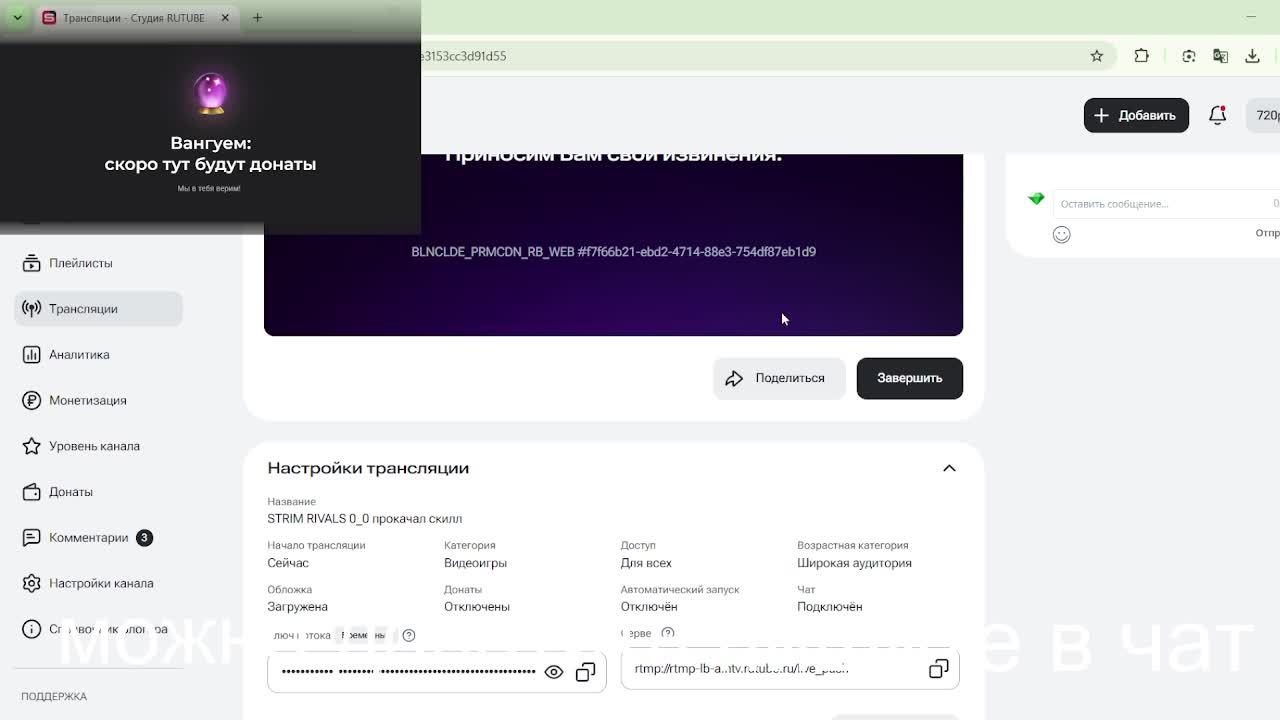The height and width of the screenshot is (720, 1280).
Task: Open the Монетизация sidebar section
Action: point(98,400)
